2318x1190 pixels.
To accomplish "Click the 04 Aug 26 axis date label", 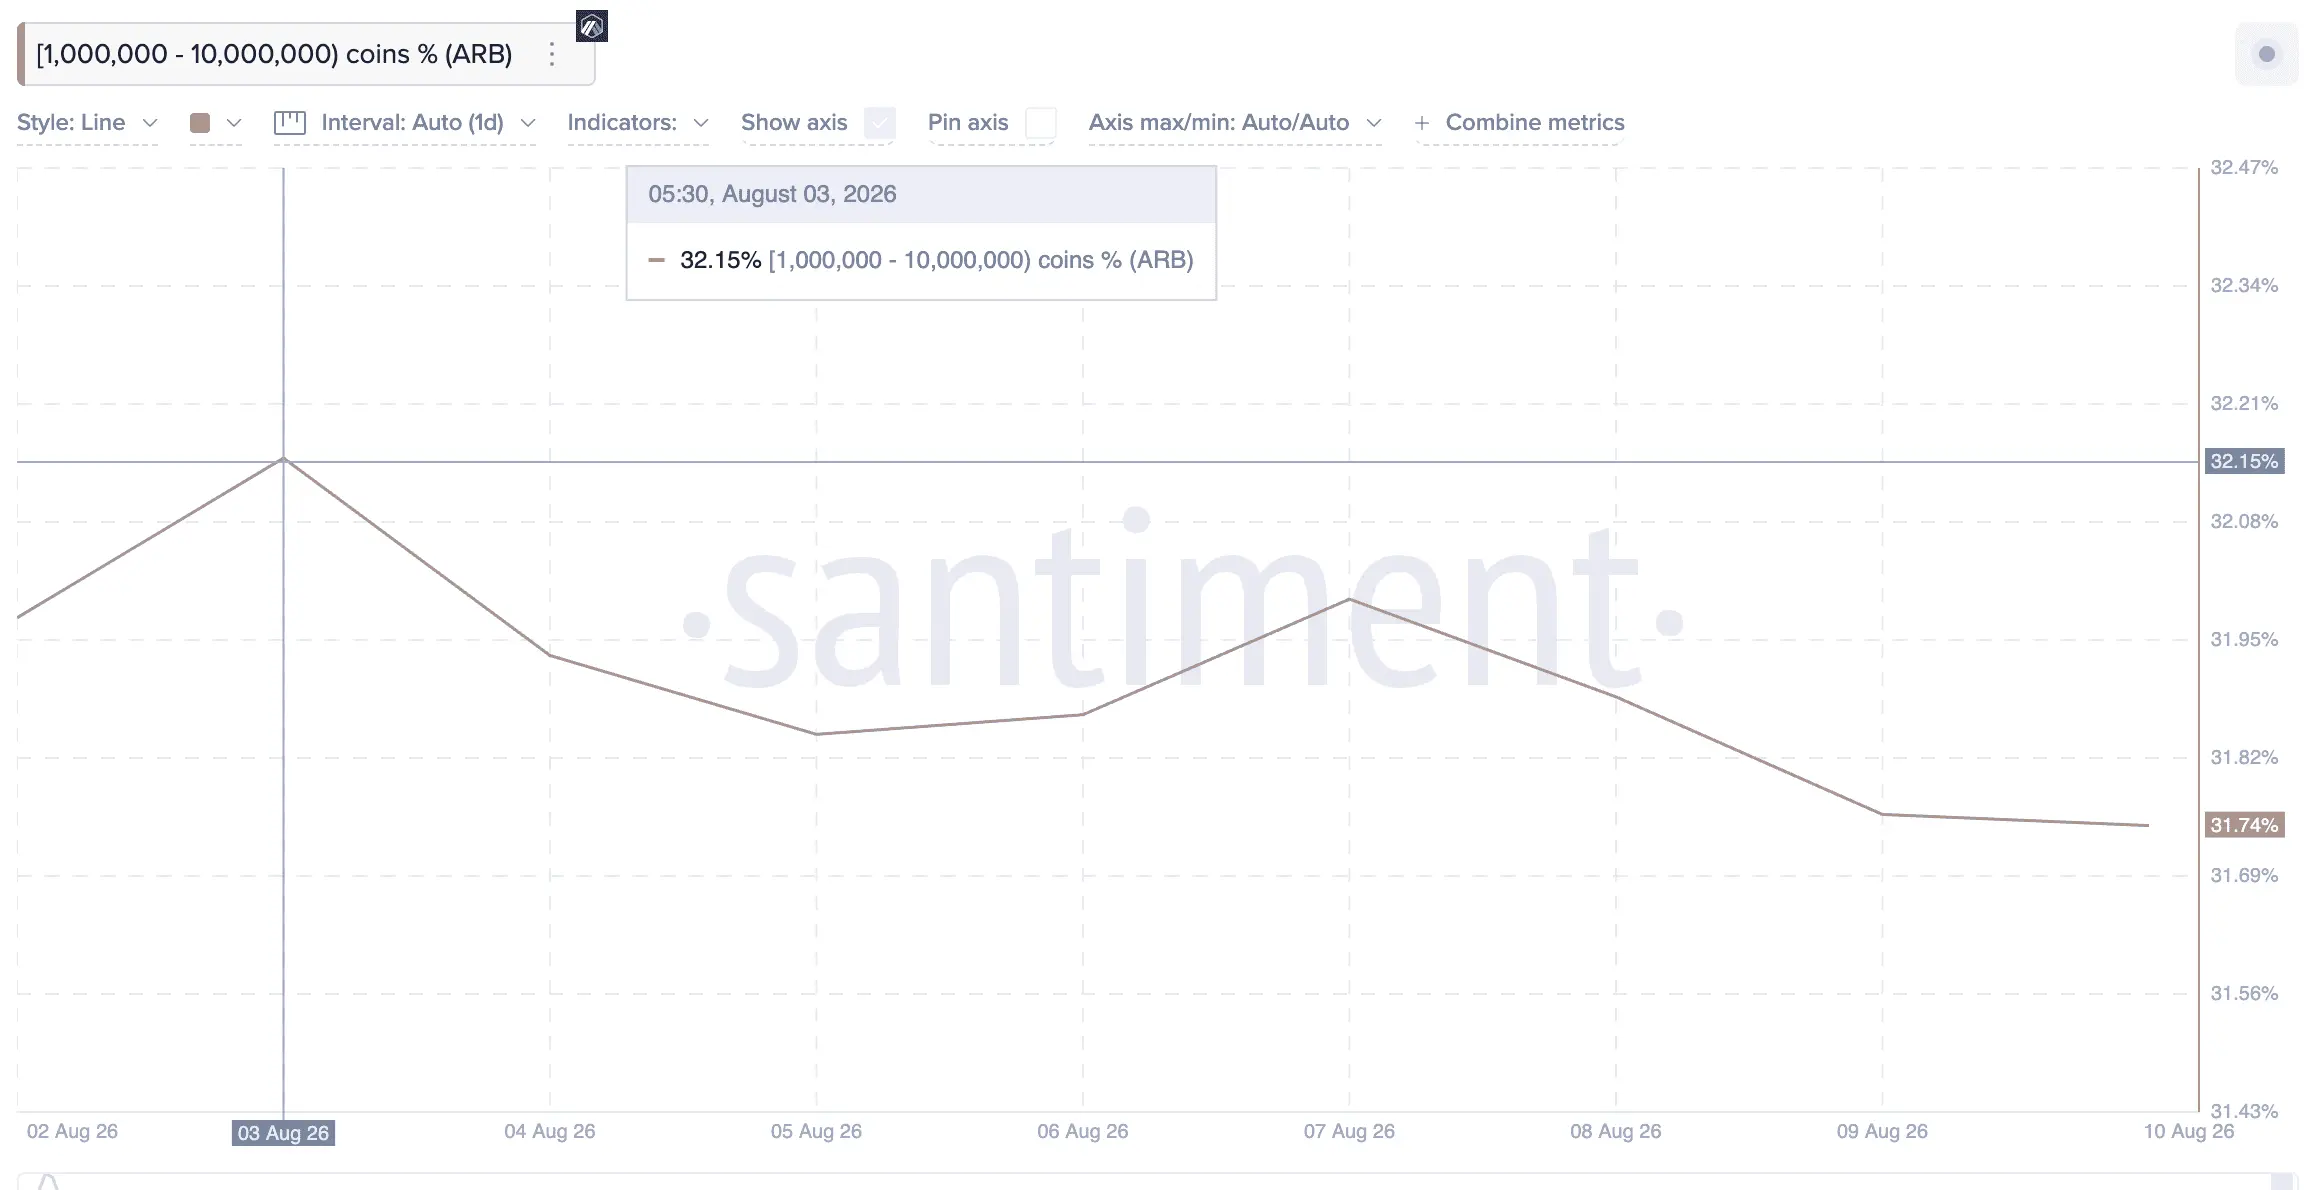I will (549, 1131).
